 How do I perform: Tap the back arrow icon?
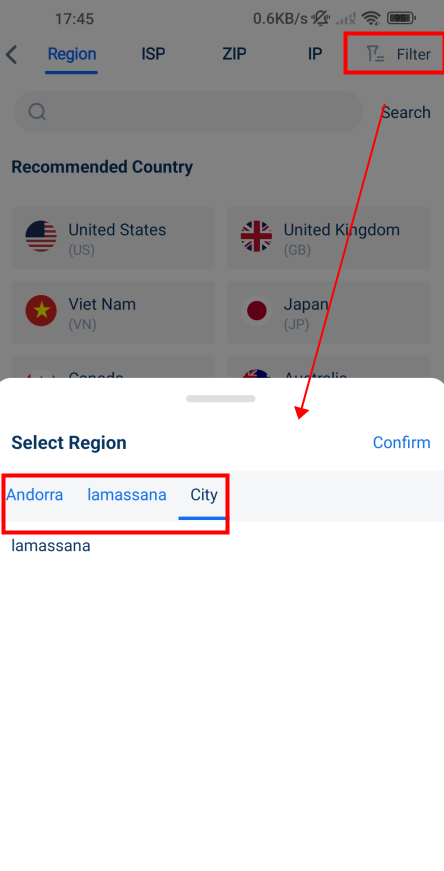coord(12,54)
